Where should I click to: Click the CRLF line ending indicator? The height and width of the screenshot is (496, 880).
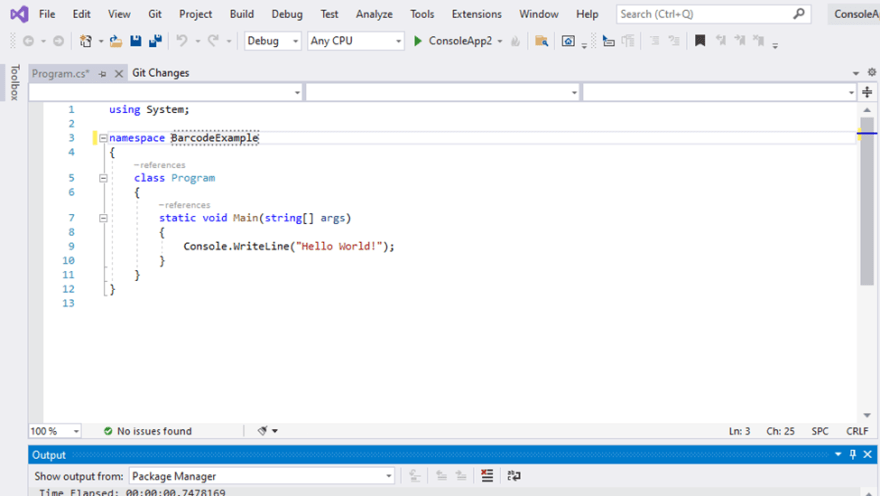857,431
